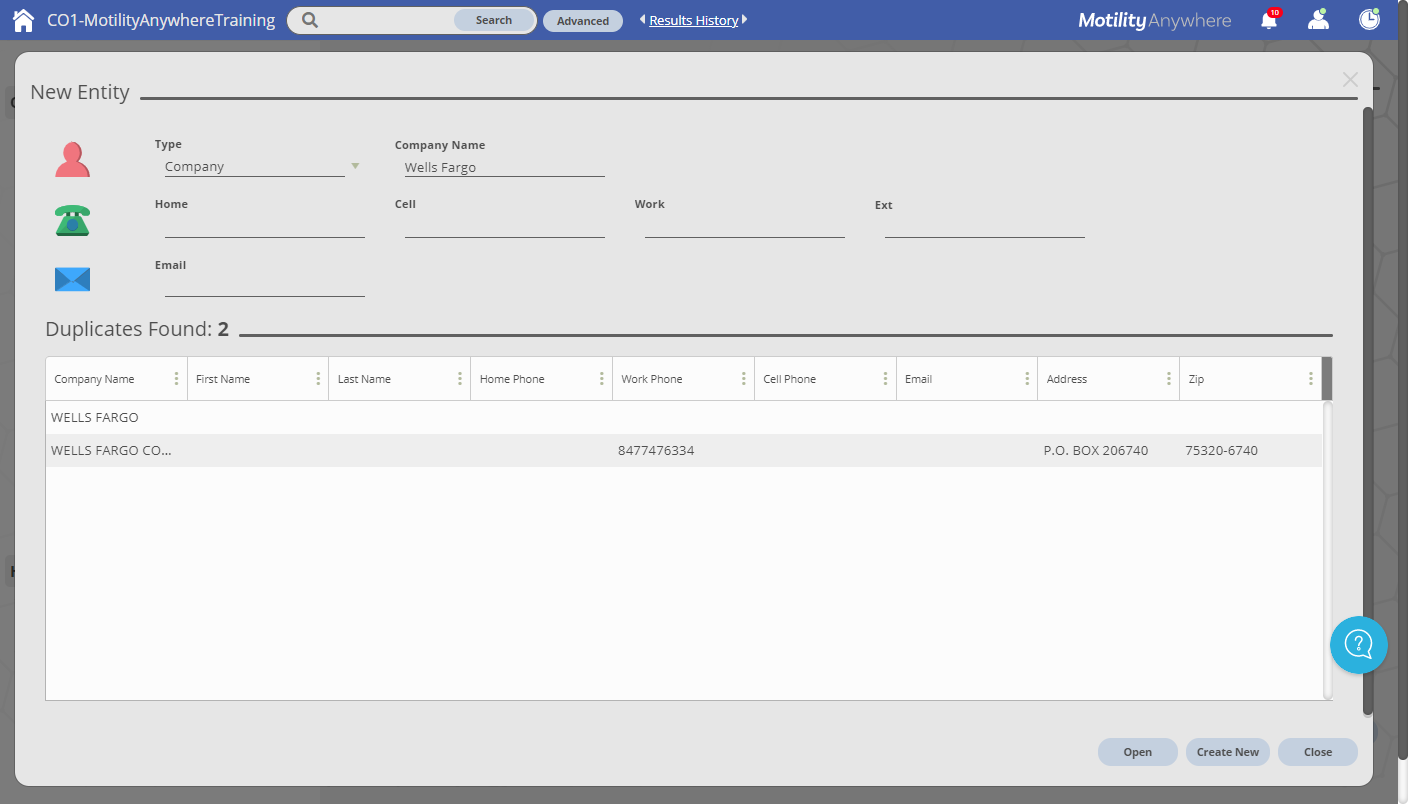Image resolution: width=1408 pixels, height=804 pixels.
Task: Click address P.O. BOX 206740
Action: (x=1096, y=451)
